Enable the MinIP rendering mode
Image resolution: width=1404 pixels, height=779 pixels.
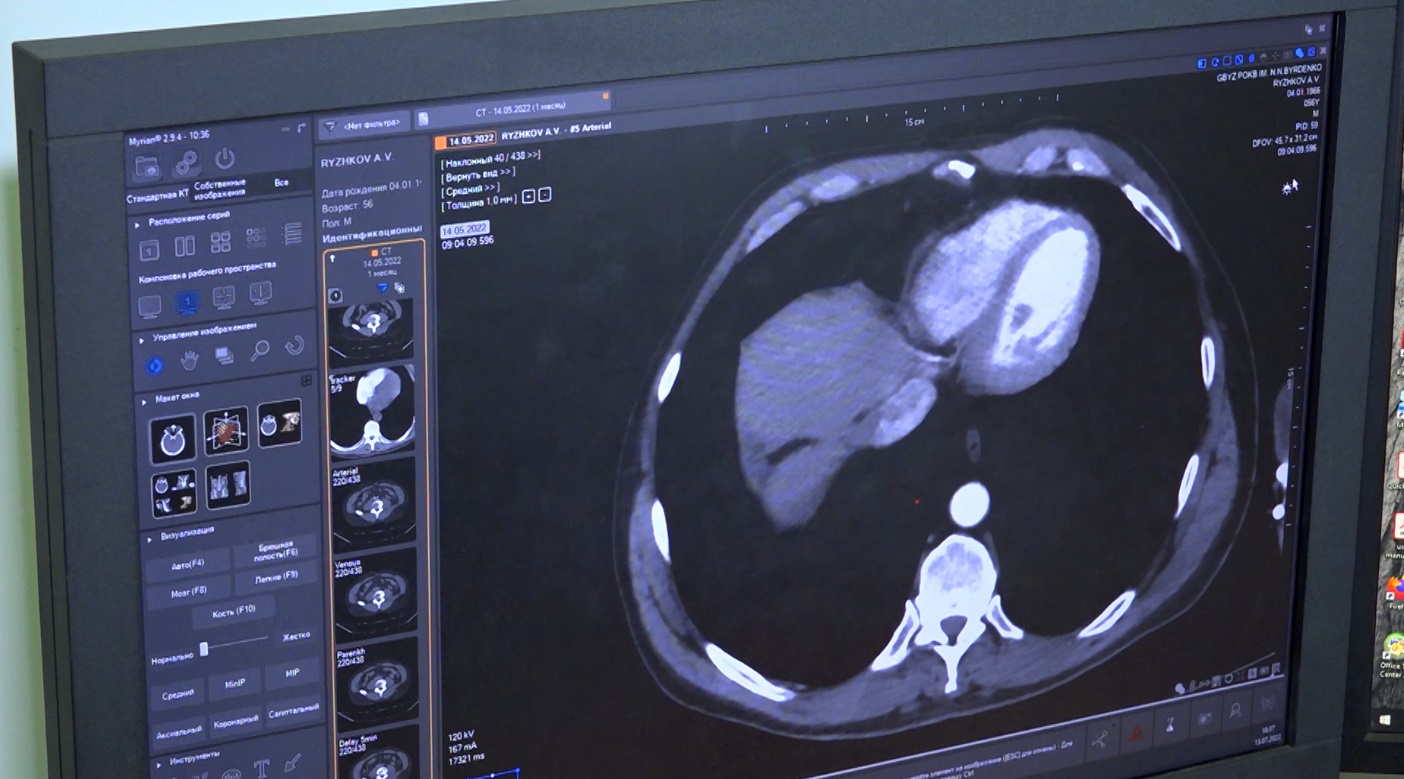tap(235, 683)
